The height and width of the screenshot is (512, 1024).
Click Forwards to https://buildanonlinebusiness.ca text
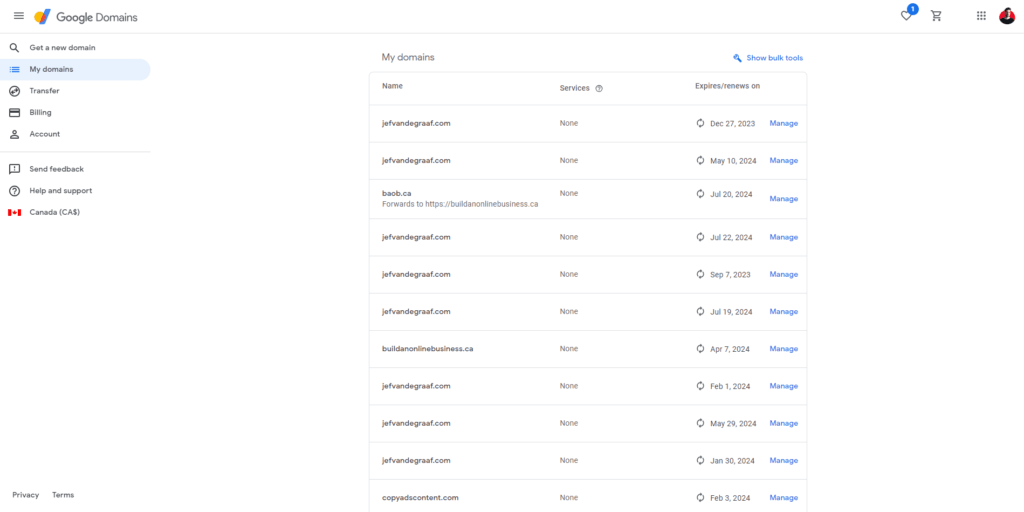460,204
